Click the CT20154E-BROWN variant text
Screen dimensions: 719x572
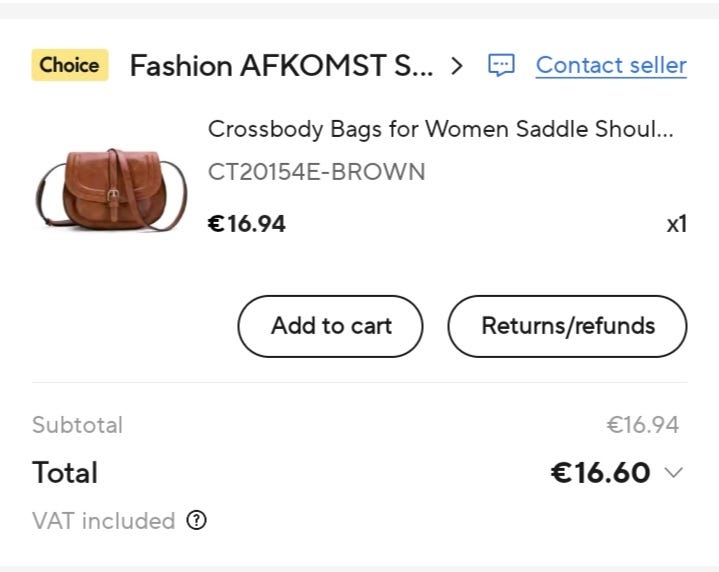(x=316, y=172)
